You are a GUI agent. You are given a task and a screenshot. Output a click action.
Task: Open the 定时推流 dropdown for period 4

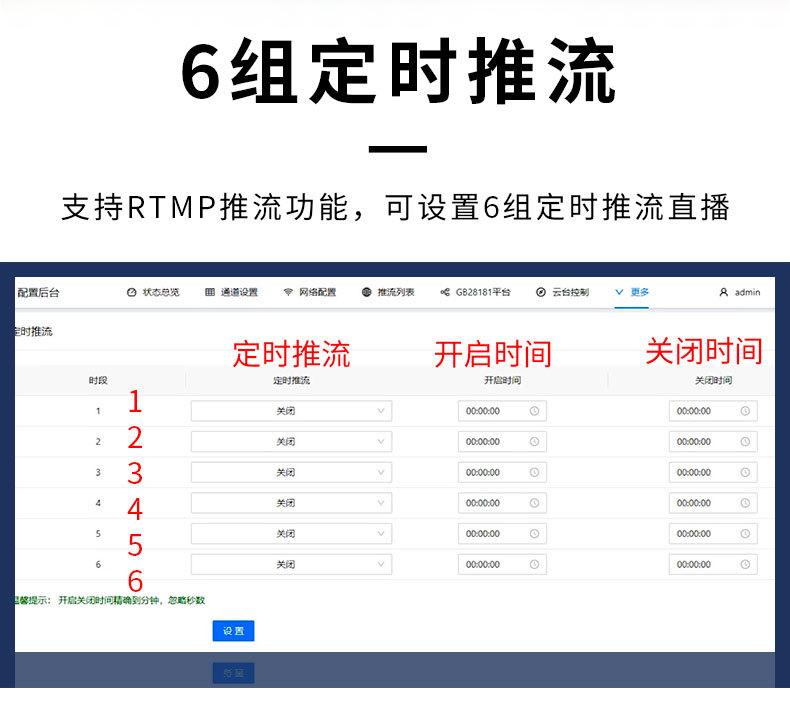(x=291, y=503)
